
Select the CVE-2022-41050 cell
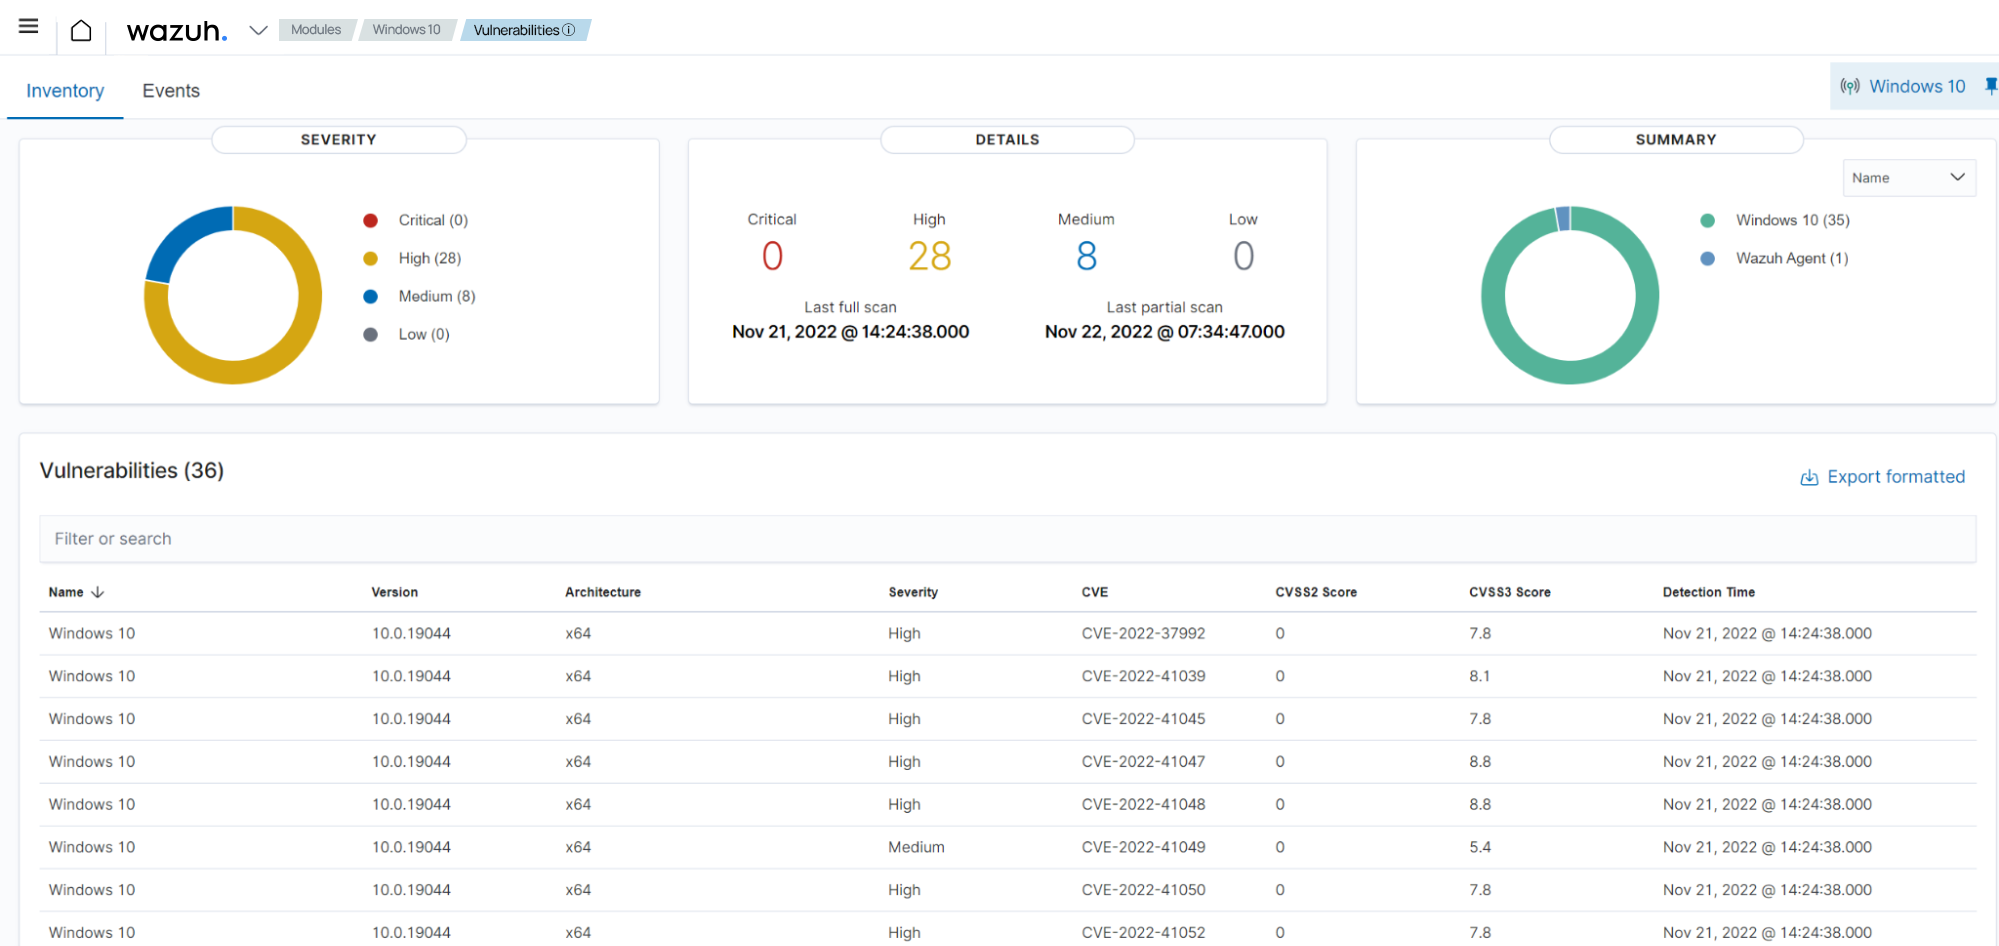coord(1143,890)
